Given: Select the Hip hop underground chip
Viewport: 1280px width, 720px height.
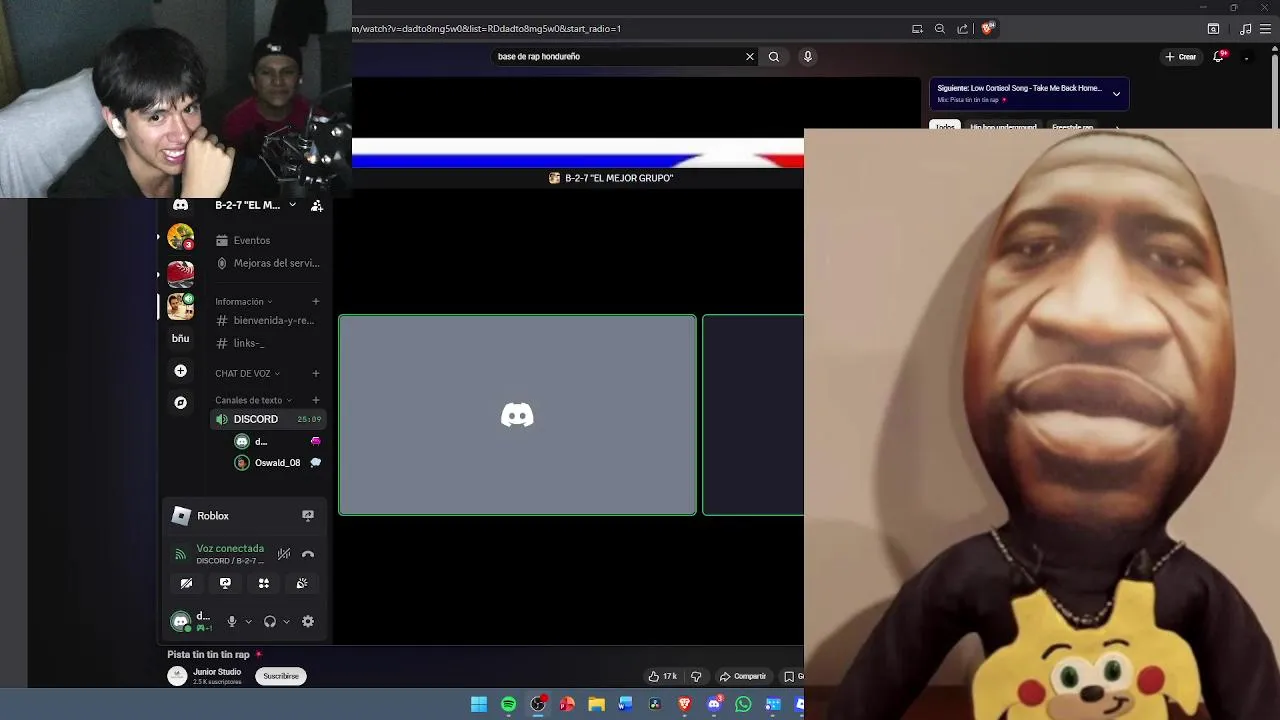Looking at the screenshot, I should (x=1003, y=127).
